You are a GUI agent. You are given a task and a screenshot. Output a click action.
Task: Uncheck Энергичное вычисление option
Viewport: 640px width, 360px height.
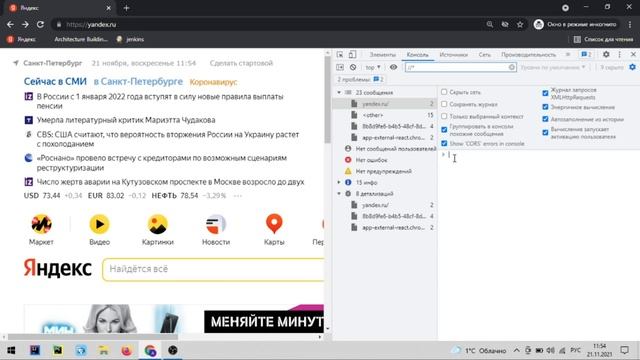coord(545,107)
